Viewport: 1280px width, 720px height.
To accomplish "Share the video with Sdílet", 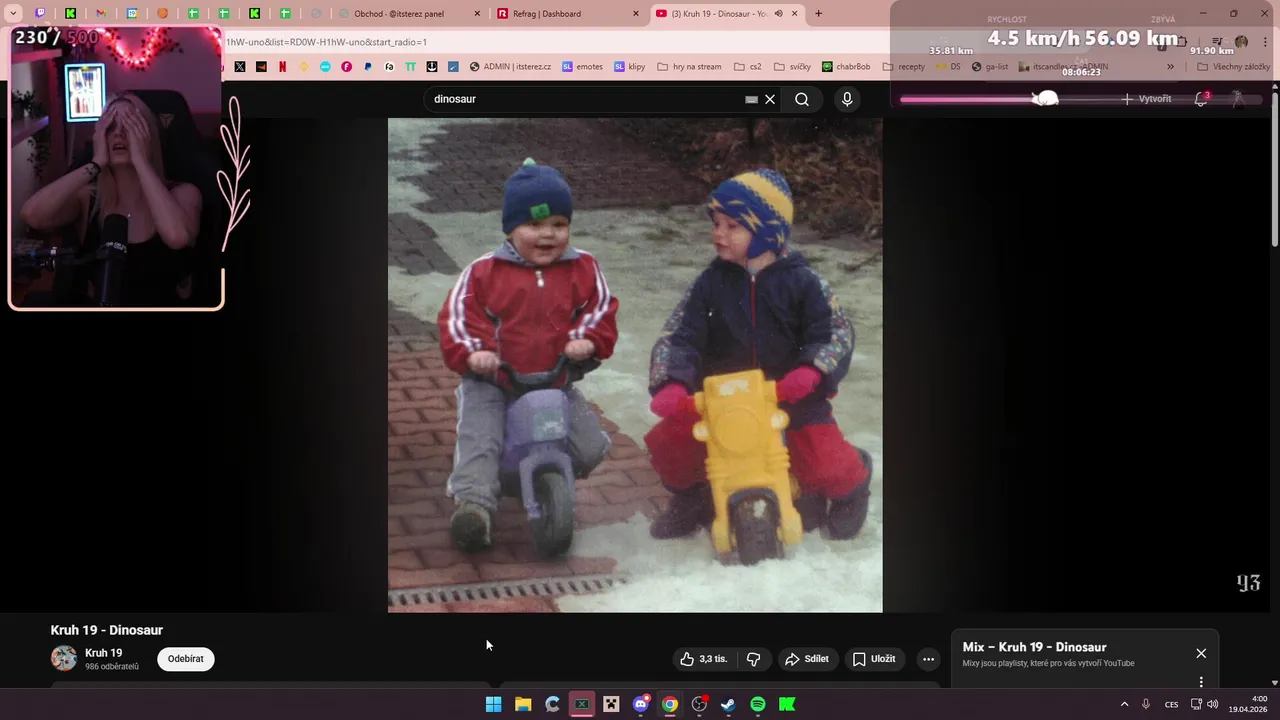I will click(x=807, y=659).
